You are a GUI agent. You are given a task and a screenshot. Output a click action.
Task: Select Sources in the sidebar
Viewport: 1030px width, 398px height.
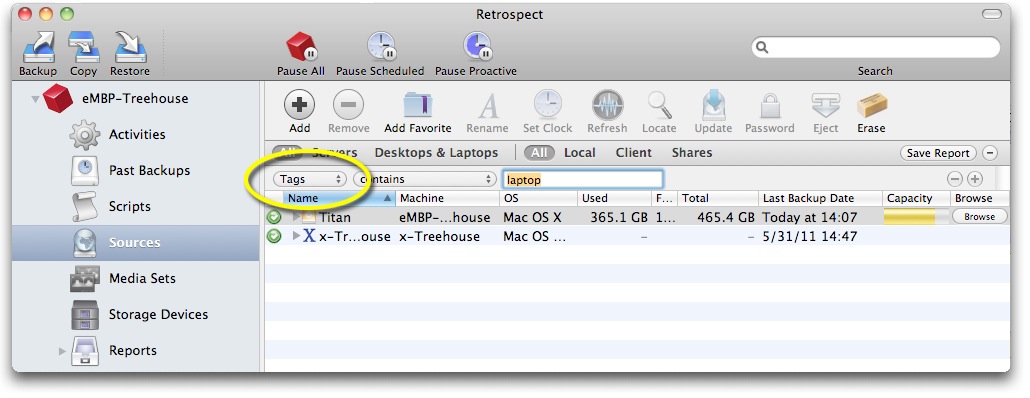coord(135,243)
